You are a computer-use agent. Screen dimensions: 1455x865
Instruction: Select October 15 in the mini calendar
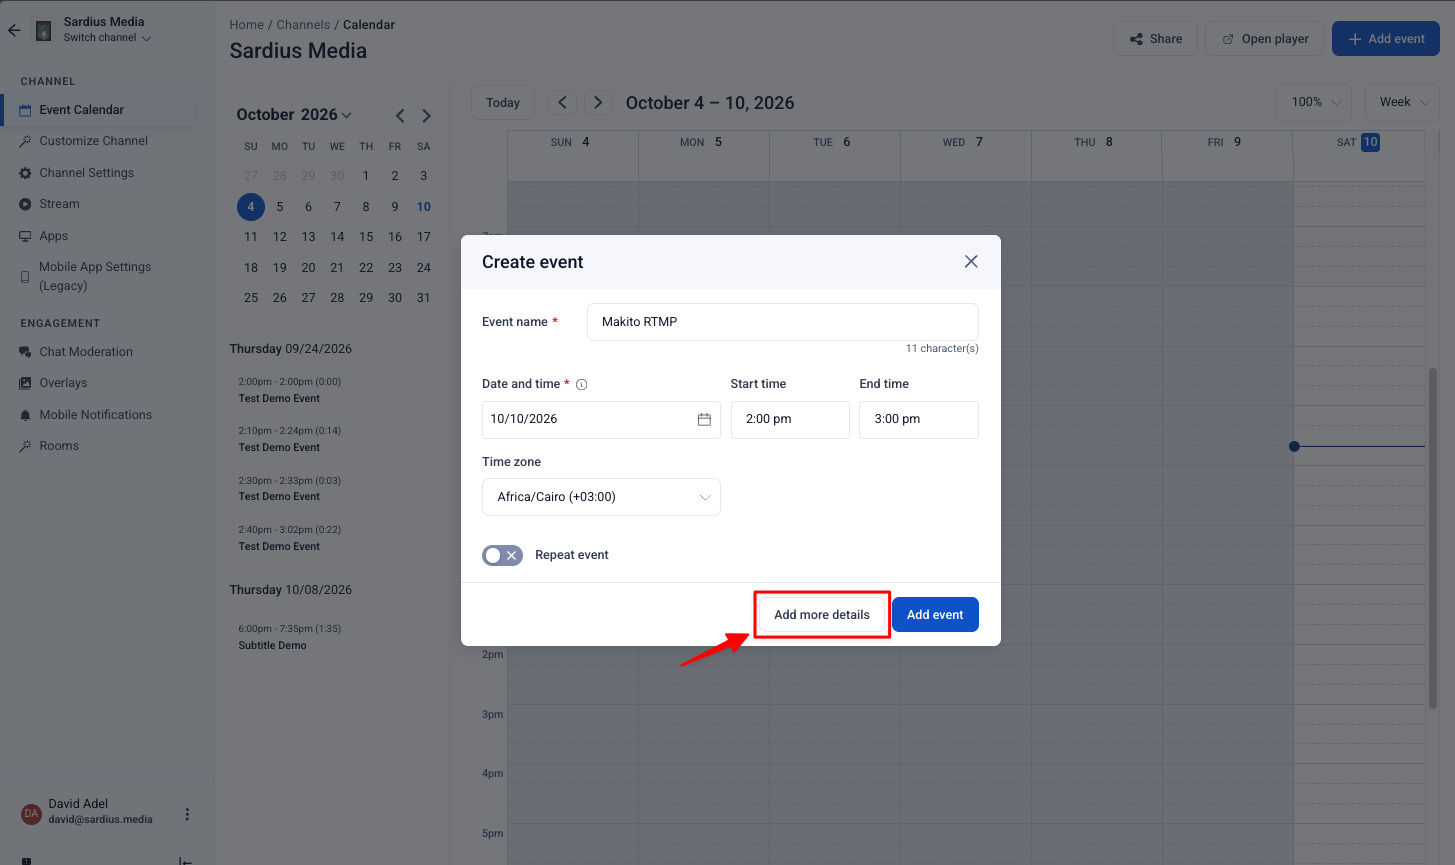366,237
